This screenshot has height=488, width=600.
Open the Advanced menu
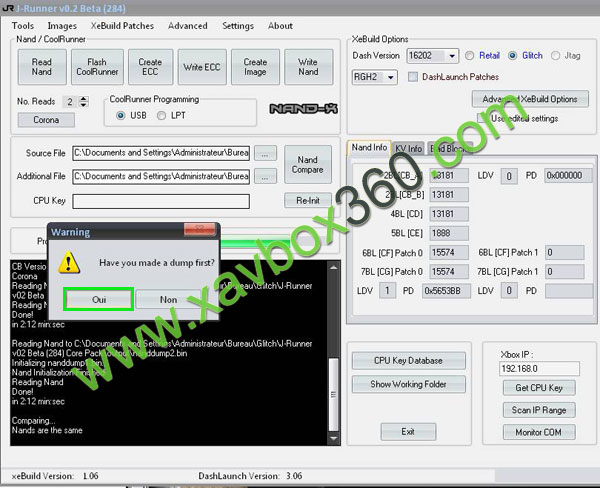click(188, 26)
